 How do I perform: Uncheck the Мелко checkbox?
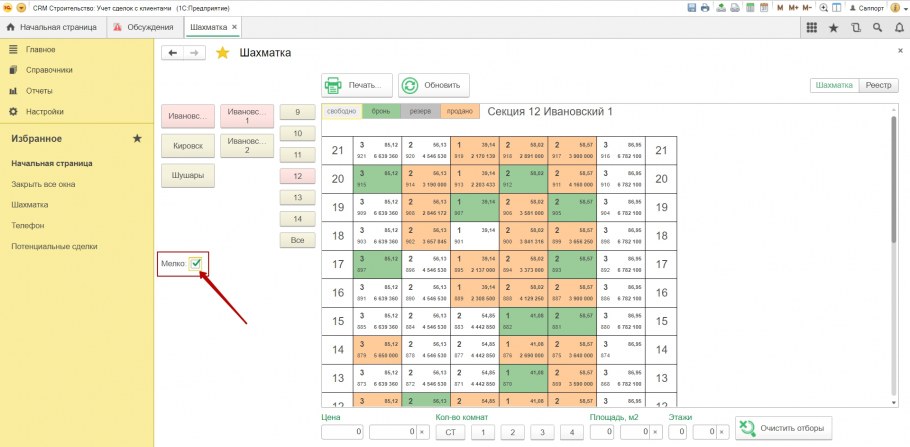[x=198, y=264]
